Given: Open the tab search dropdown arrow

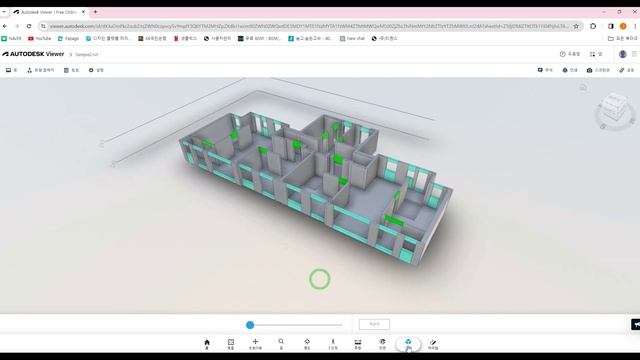Looking at the screenshot, I should point(4,12).
